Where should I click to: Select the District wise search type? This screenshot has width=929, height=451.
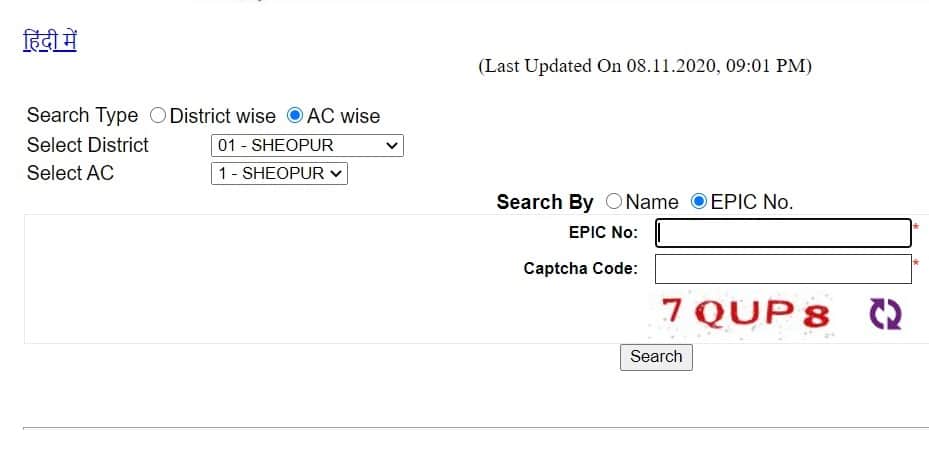158,115
